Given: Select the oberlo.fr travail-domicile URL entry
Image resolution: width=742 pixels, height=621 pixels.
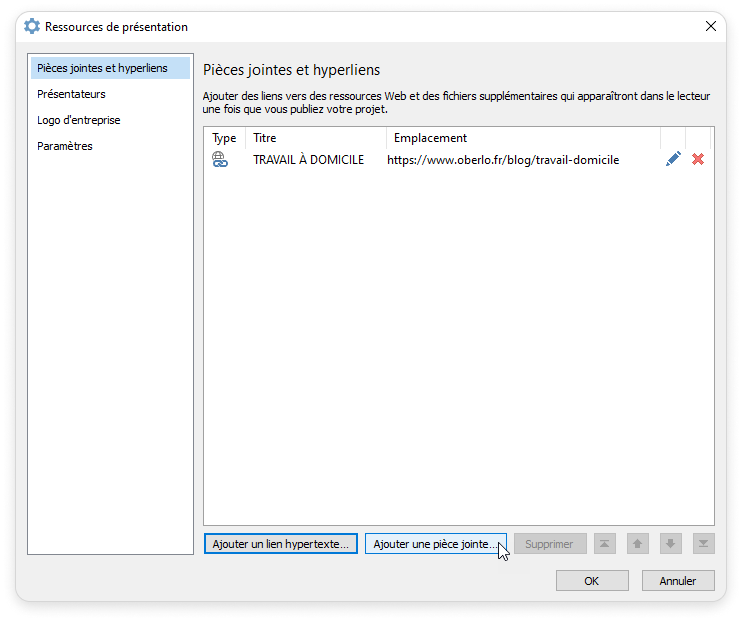Looking at the screenshot, I should point(503,160).
